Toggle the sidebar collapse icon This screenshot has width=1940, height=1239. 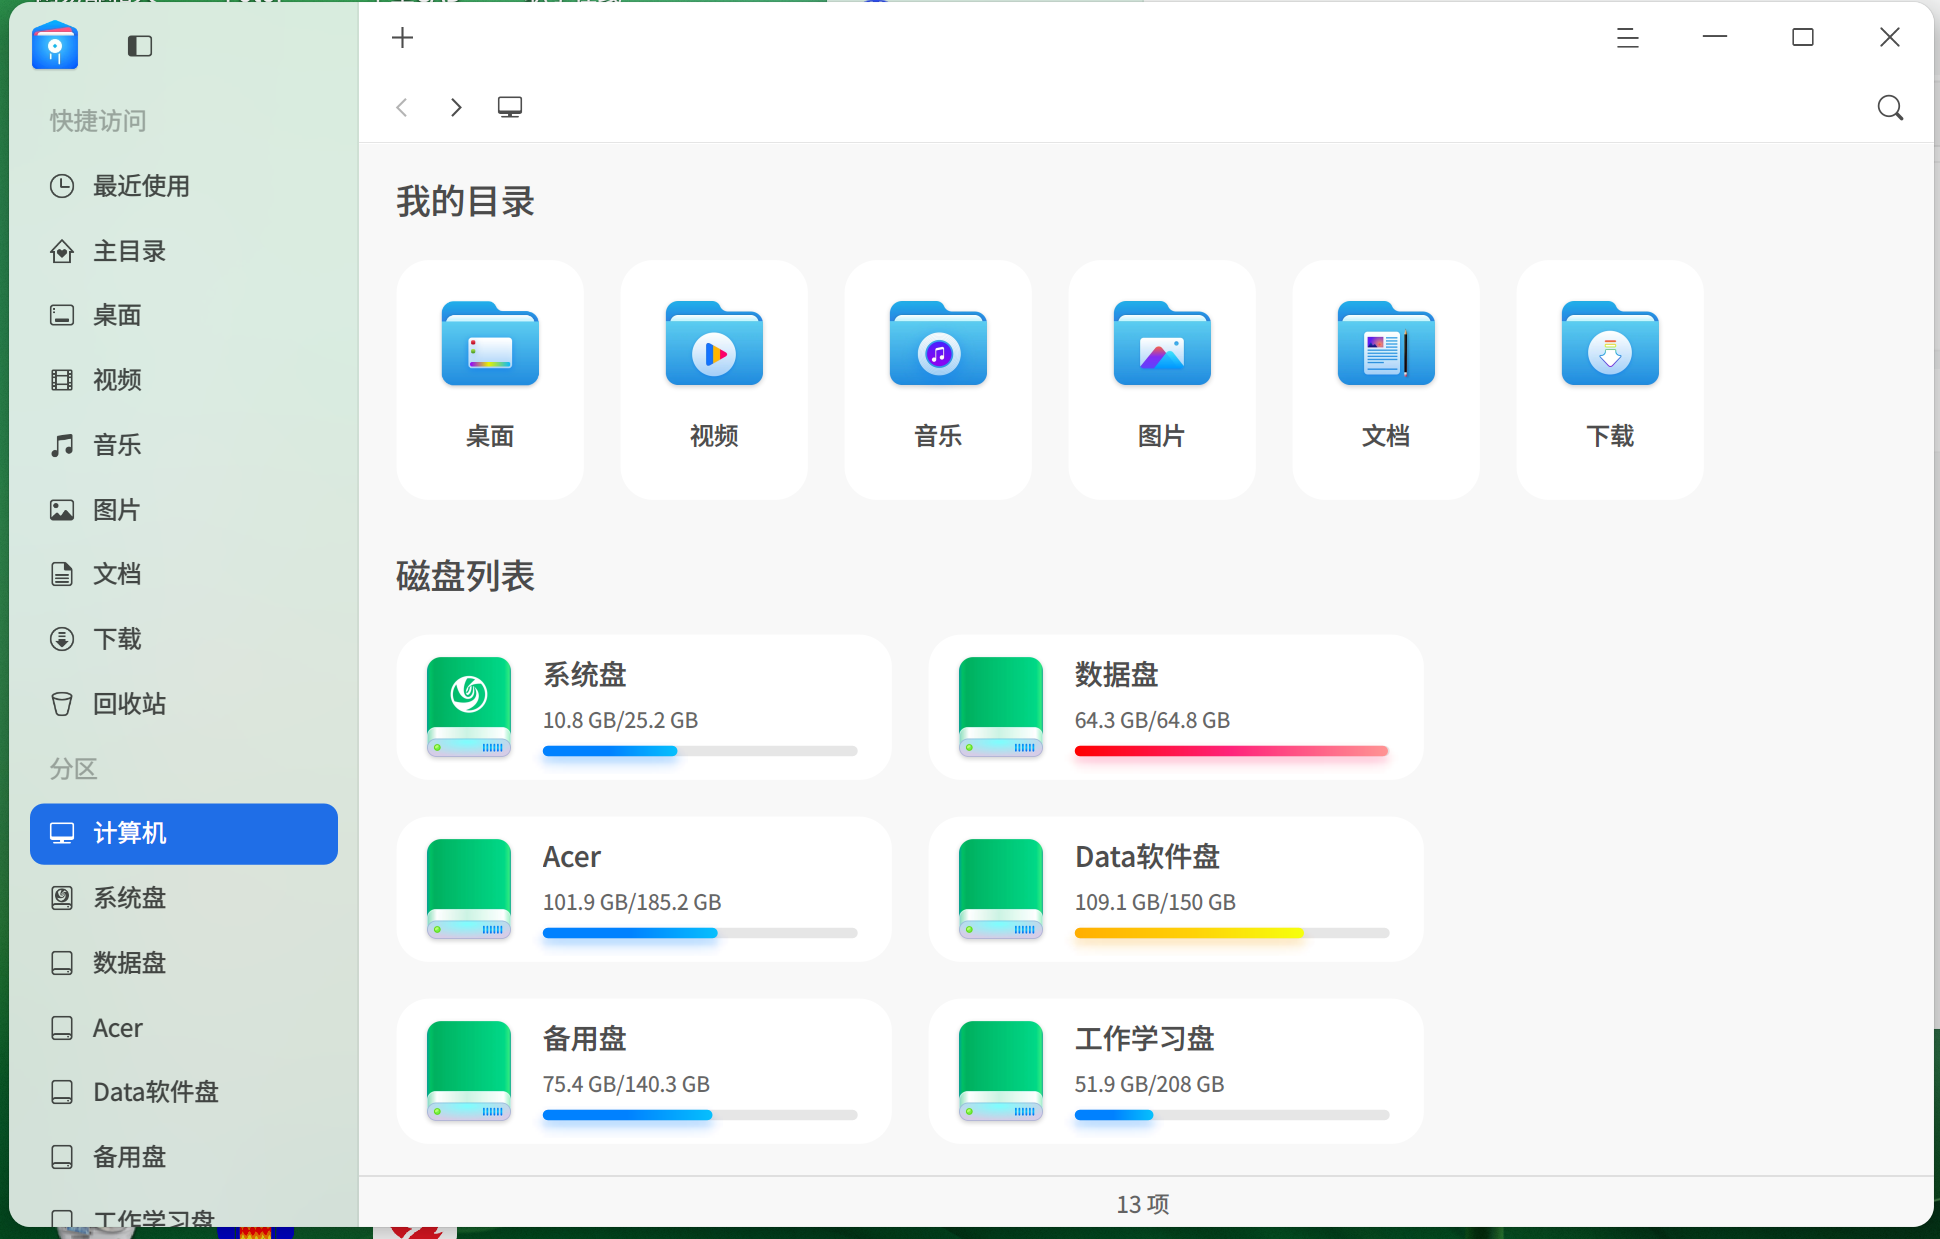(140, 46)
